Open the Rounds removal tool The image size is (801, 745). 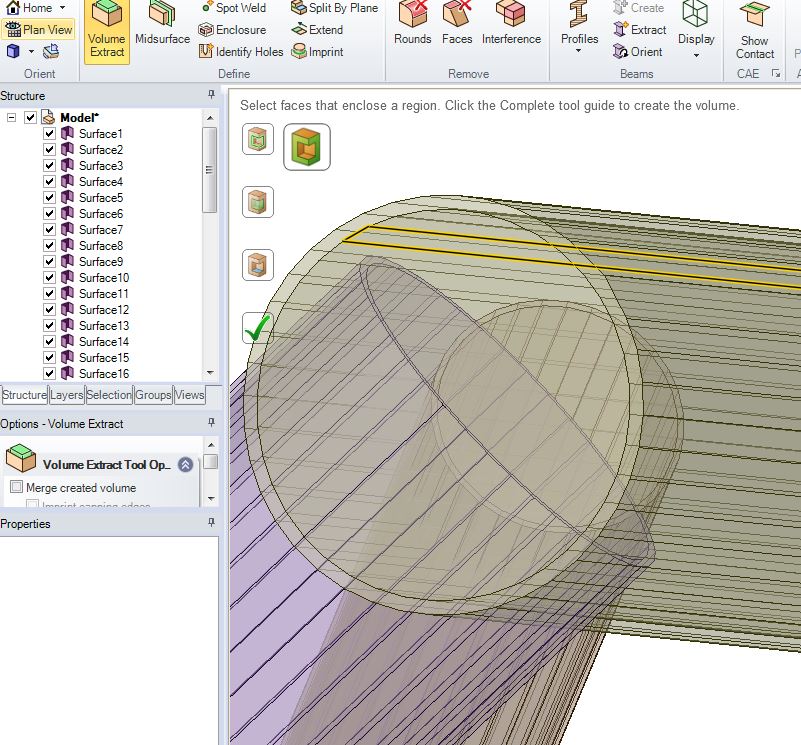point(412,26)
